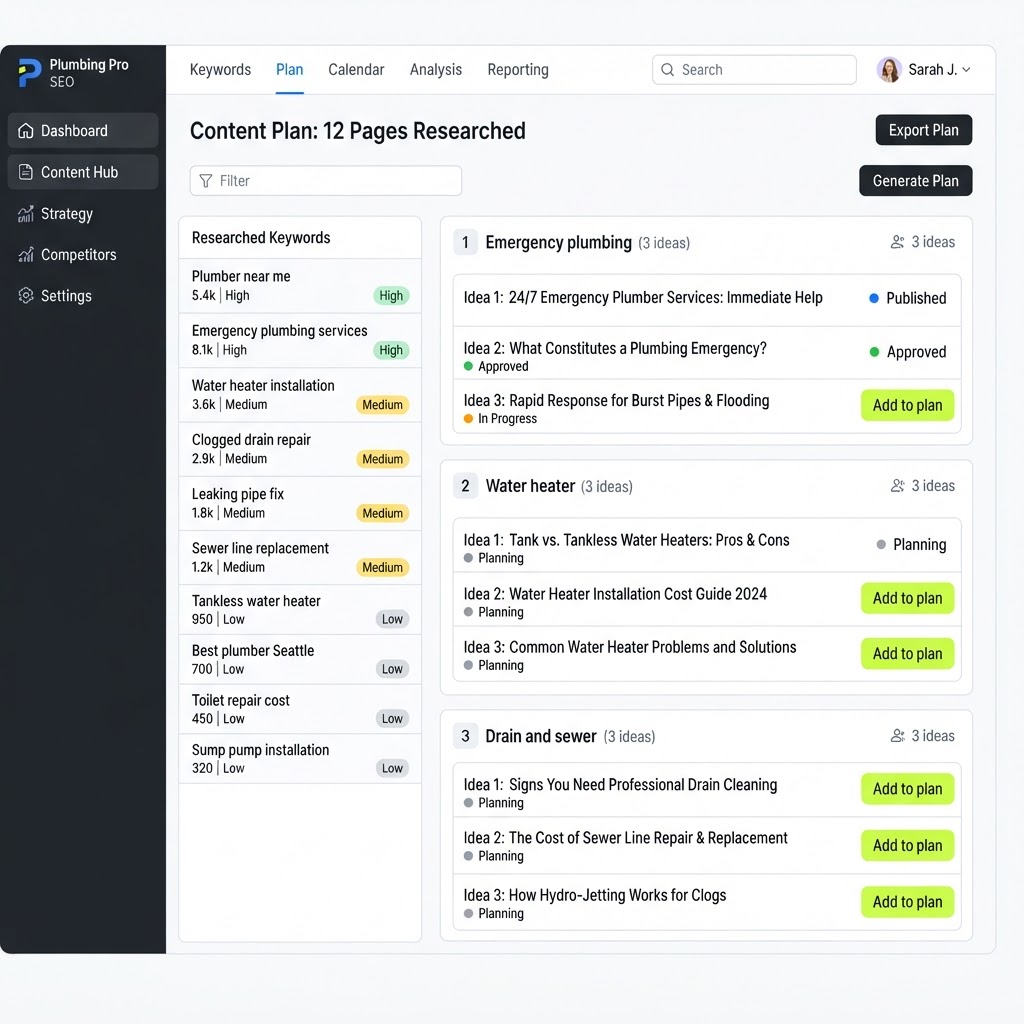Add Signs You Need Drain Cleaning to plan
1024x1024 pixels.
(907, 789)
